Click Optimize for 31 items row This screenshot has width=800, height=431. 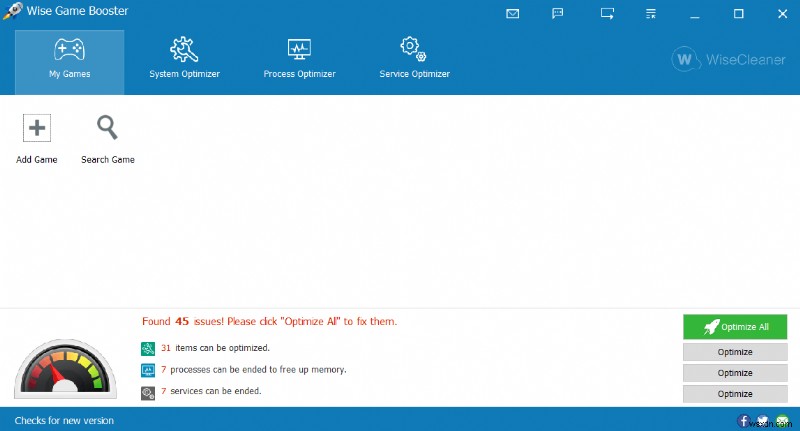pyautogui.click(x=735, y=352)
